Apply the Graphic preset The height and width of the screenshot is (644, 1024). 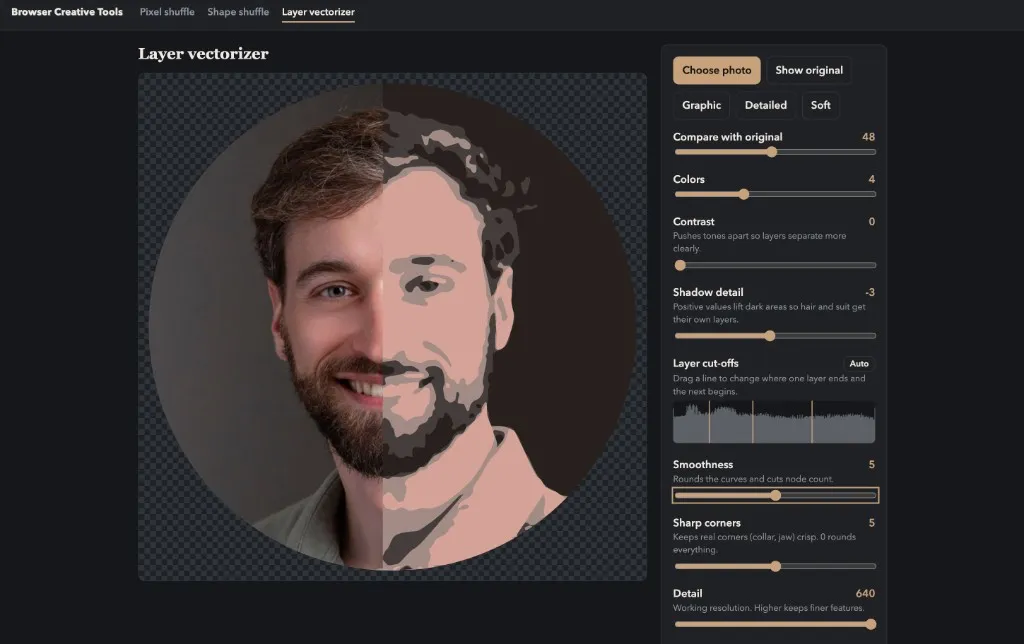click(701, 105)
